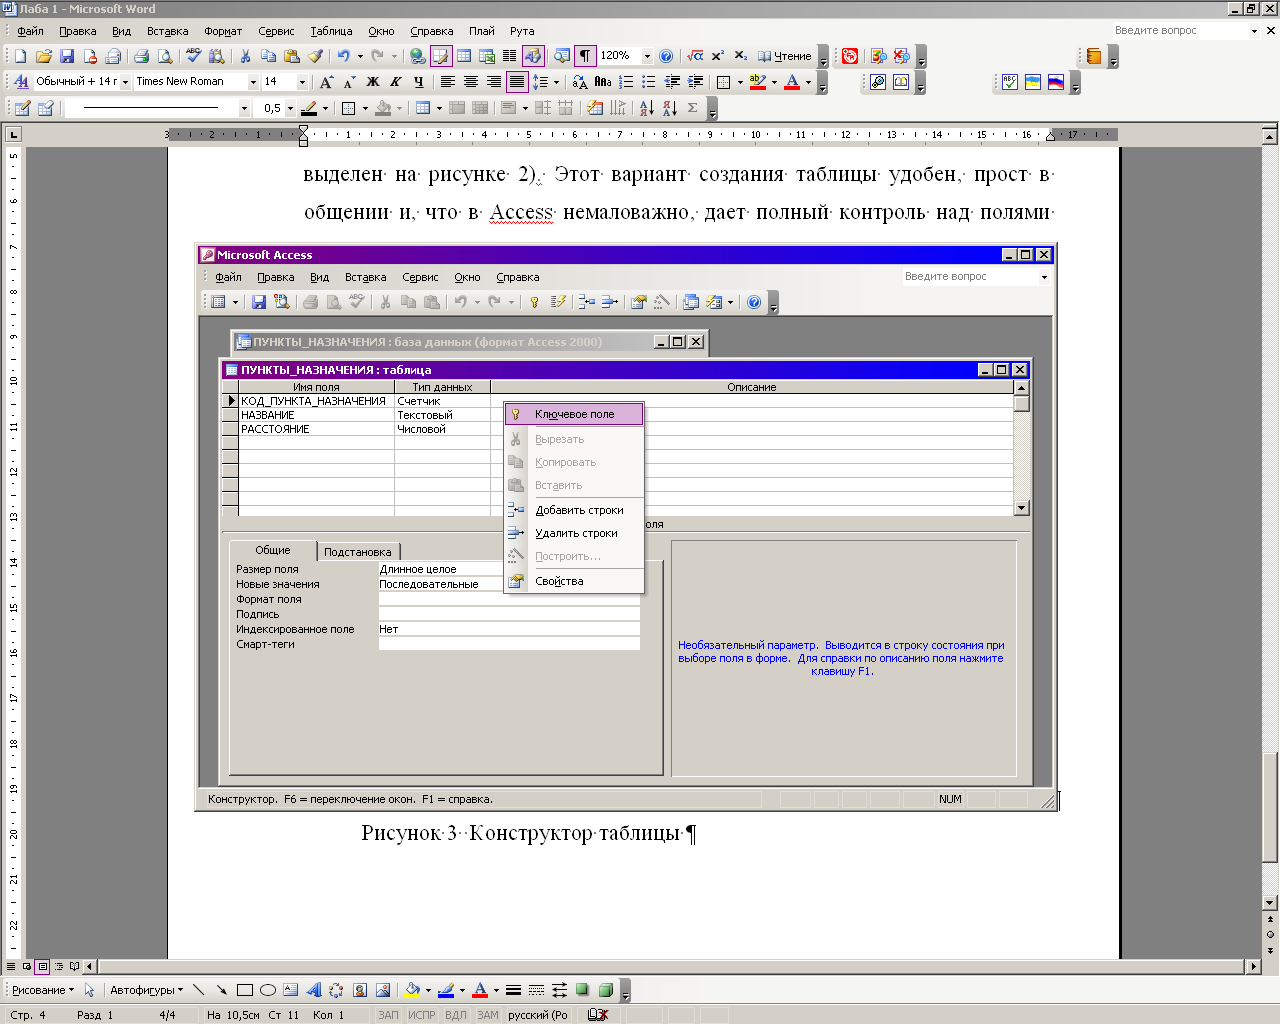Open a file with the folder icon

coord(43,56)
